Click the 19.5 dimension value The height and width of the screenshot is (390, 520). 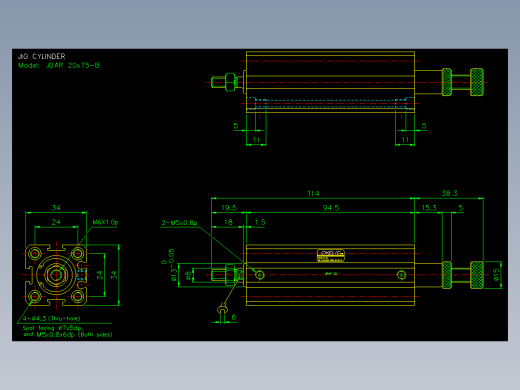(x=229, y=208)
